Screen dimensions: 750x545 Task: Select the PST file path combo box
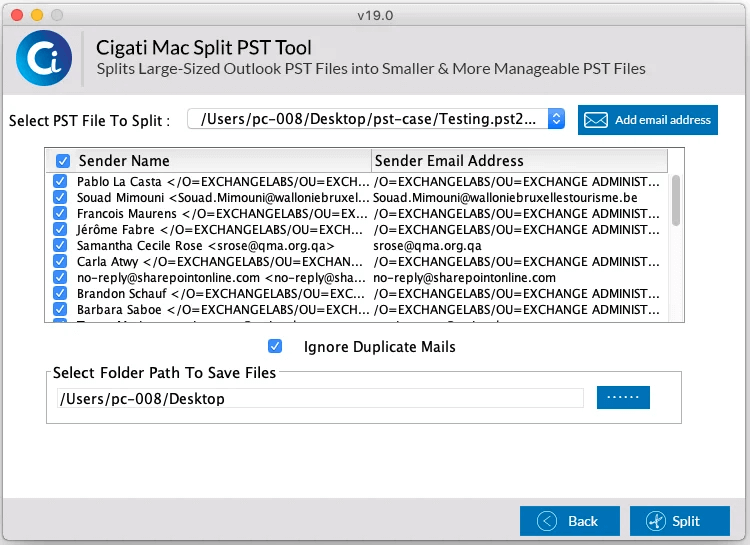pos(376,119)
